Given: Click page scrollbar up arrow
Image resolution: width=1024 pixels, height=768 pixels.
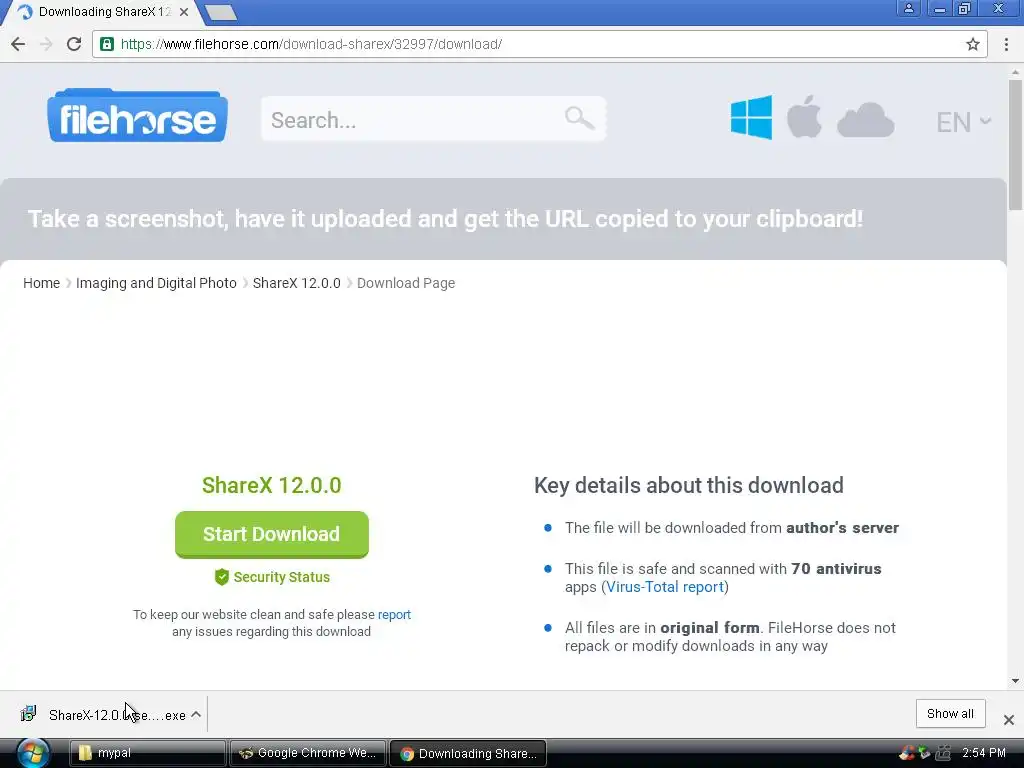Looking at the screenshot, I should pyautogui.click(x=1015, y=71).
